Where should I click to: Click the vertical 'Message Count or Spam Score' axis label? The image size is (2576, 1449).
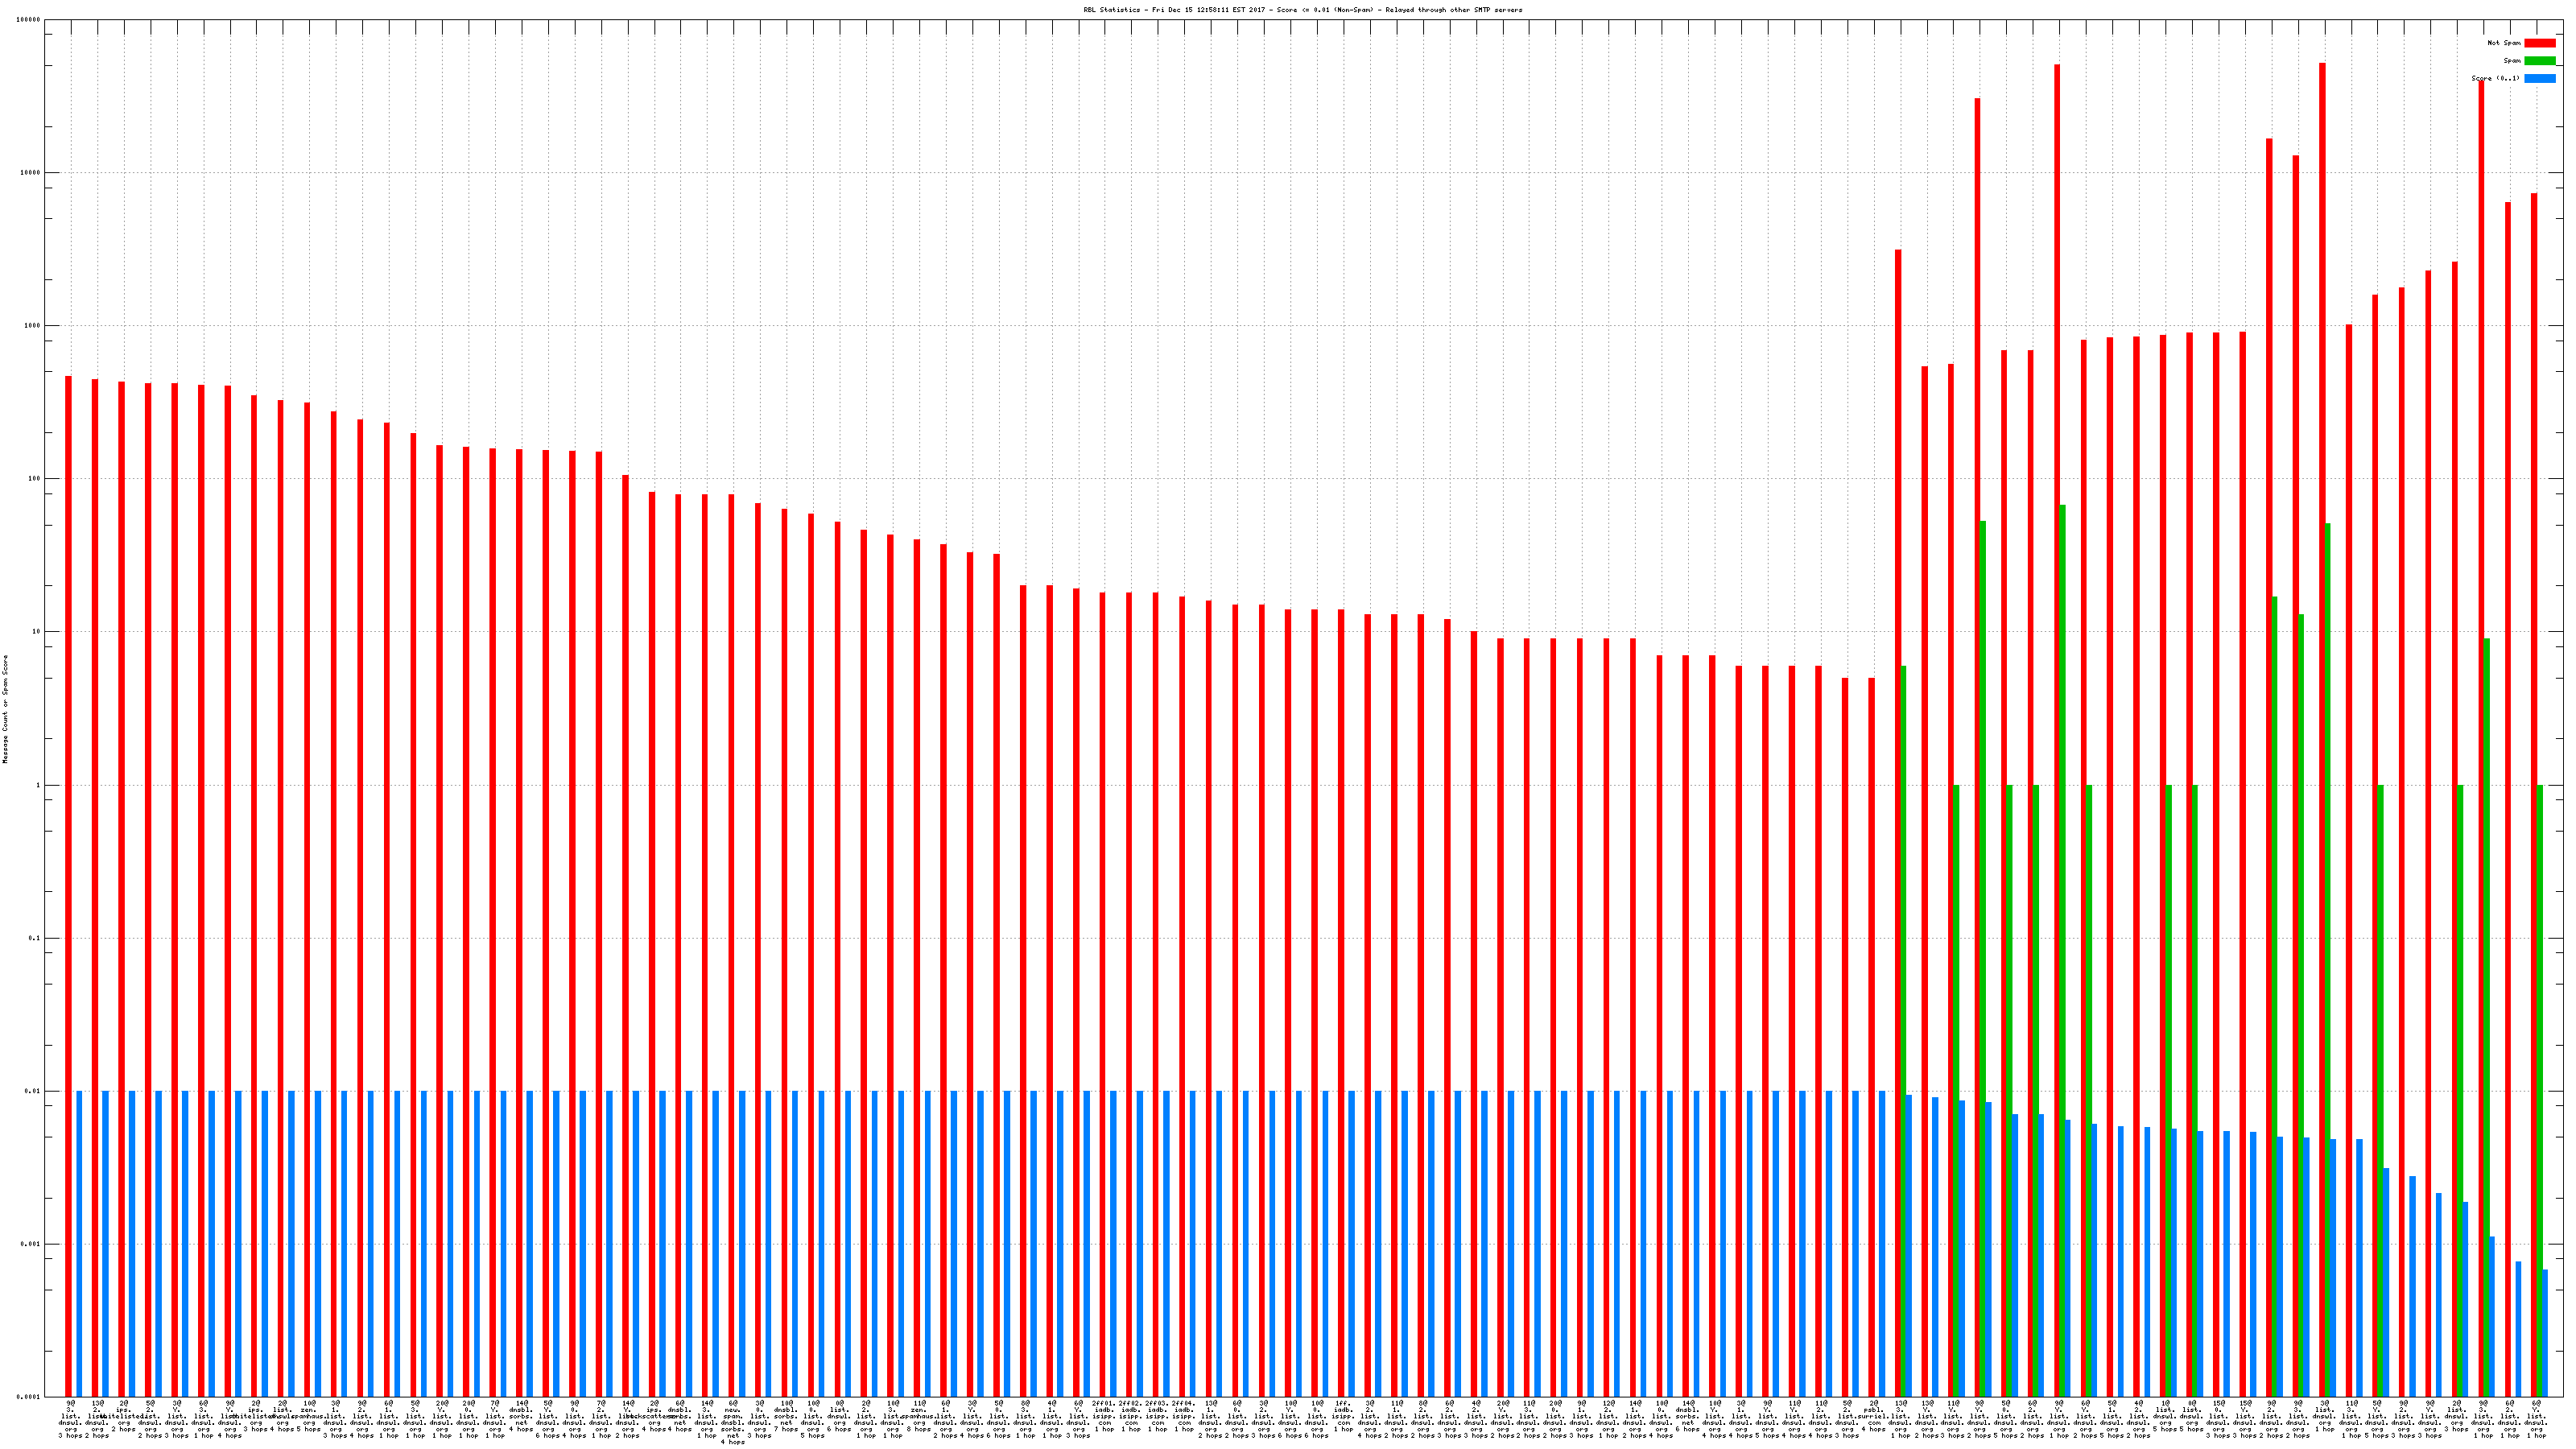tap(5, 709)
